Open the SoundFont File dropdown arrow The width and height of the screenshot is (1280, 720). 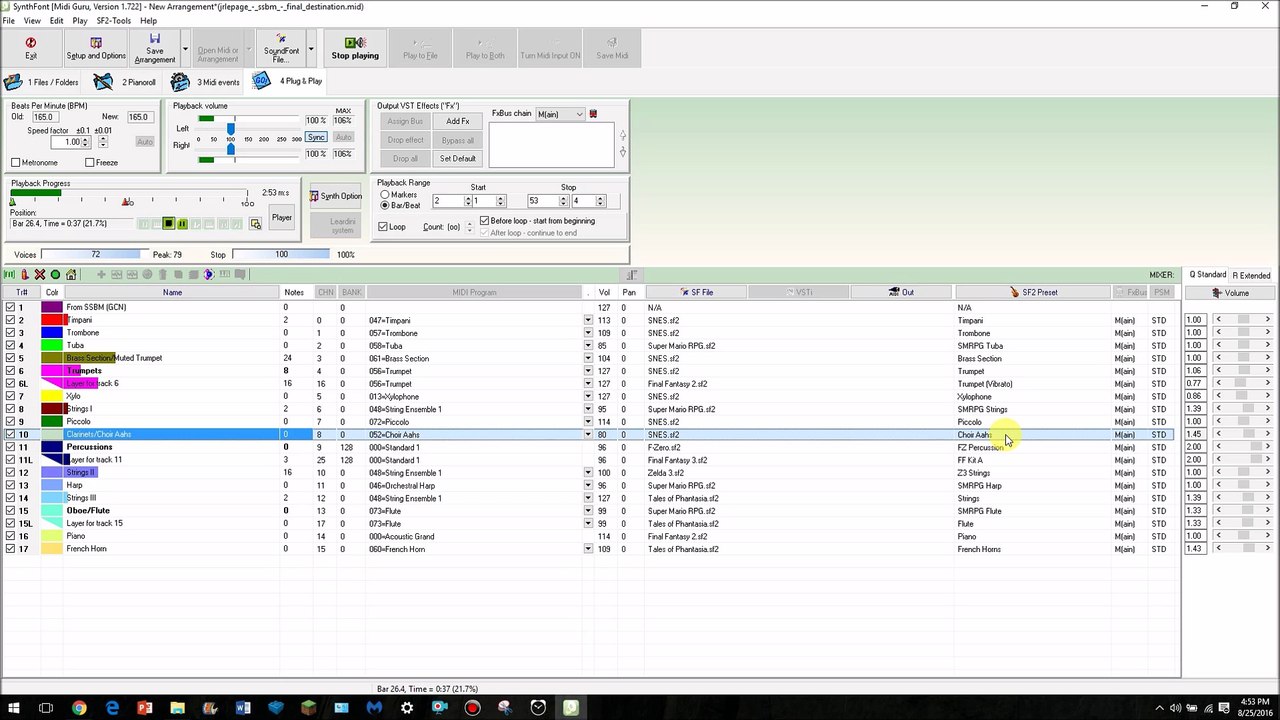(x=311, y=49)
